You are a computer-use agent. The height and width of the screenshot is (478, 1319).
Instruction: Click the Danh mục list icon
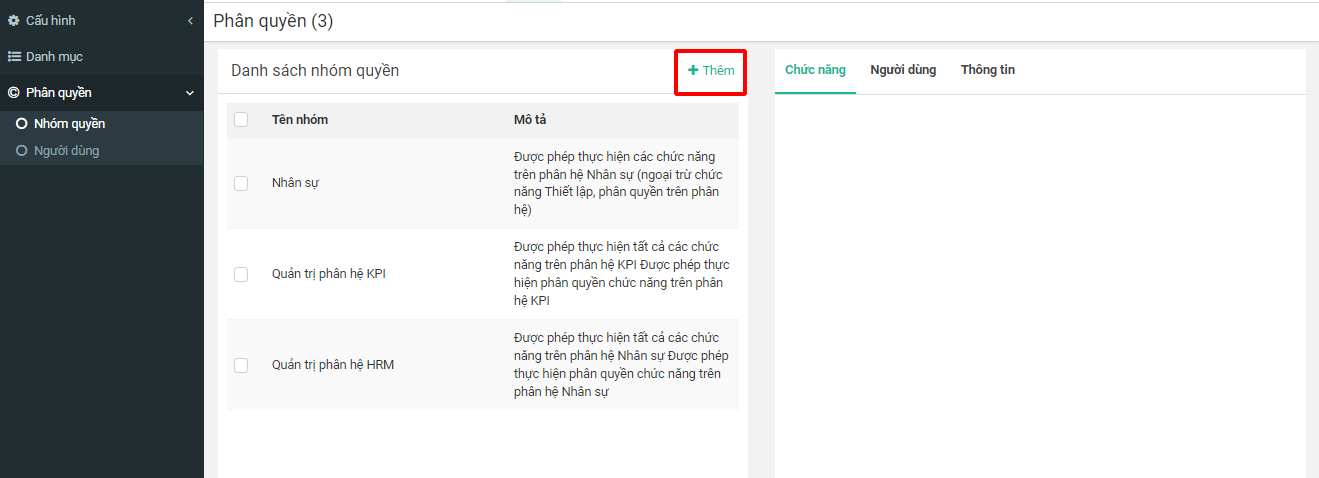pos(14,57)
